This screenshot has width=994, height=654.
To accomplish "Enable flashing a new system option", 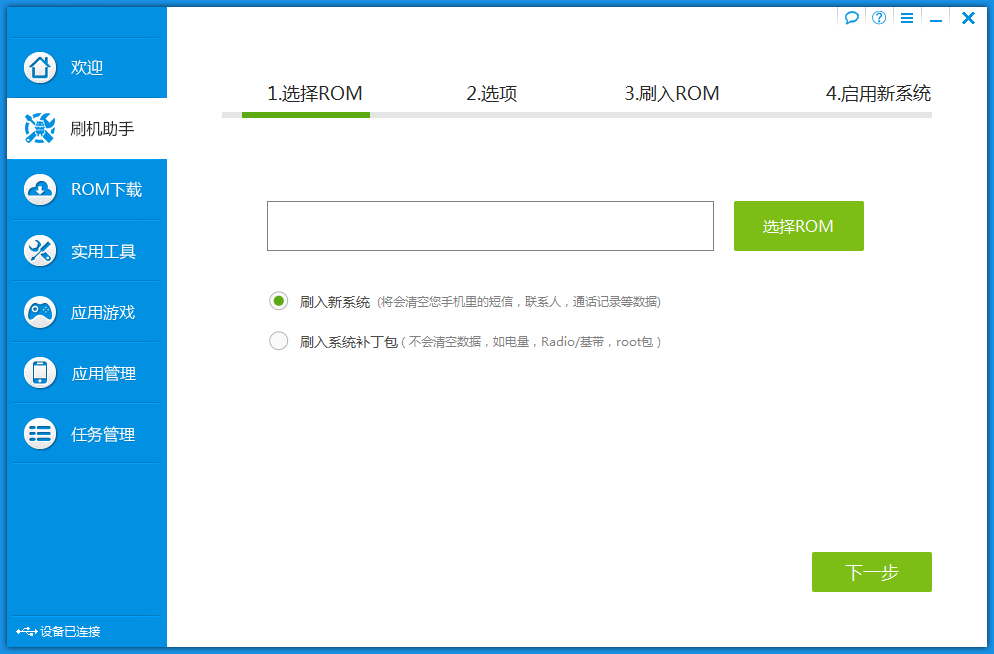I will [278, 300].
